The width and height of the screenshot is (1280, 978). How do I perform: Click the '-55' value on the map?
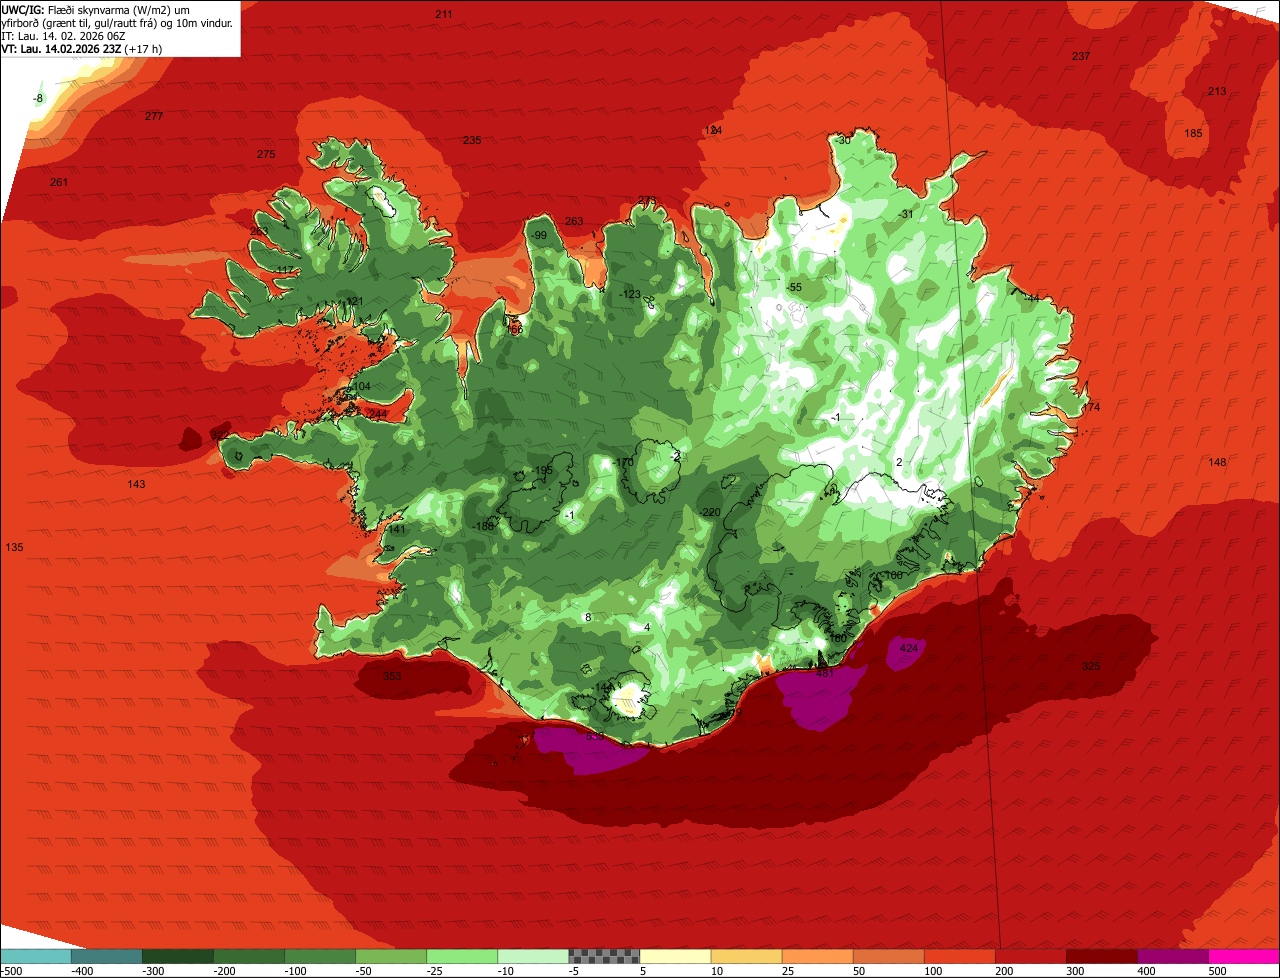coord(794,287)
